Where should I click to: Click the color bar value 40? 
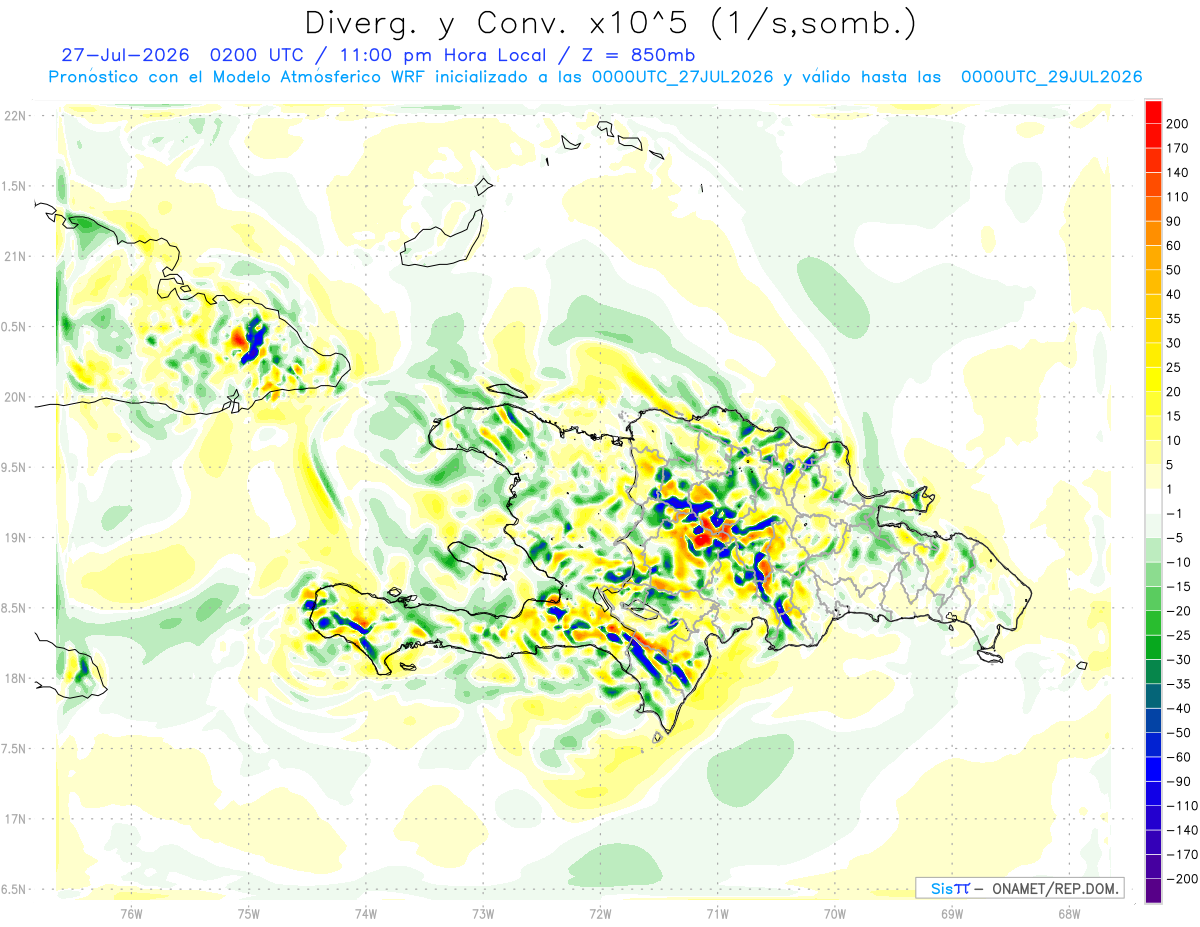1174,294
